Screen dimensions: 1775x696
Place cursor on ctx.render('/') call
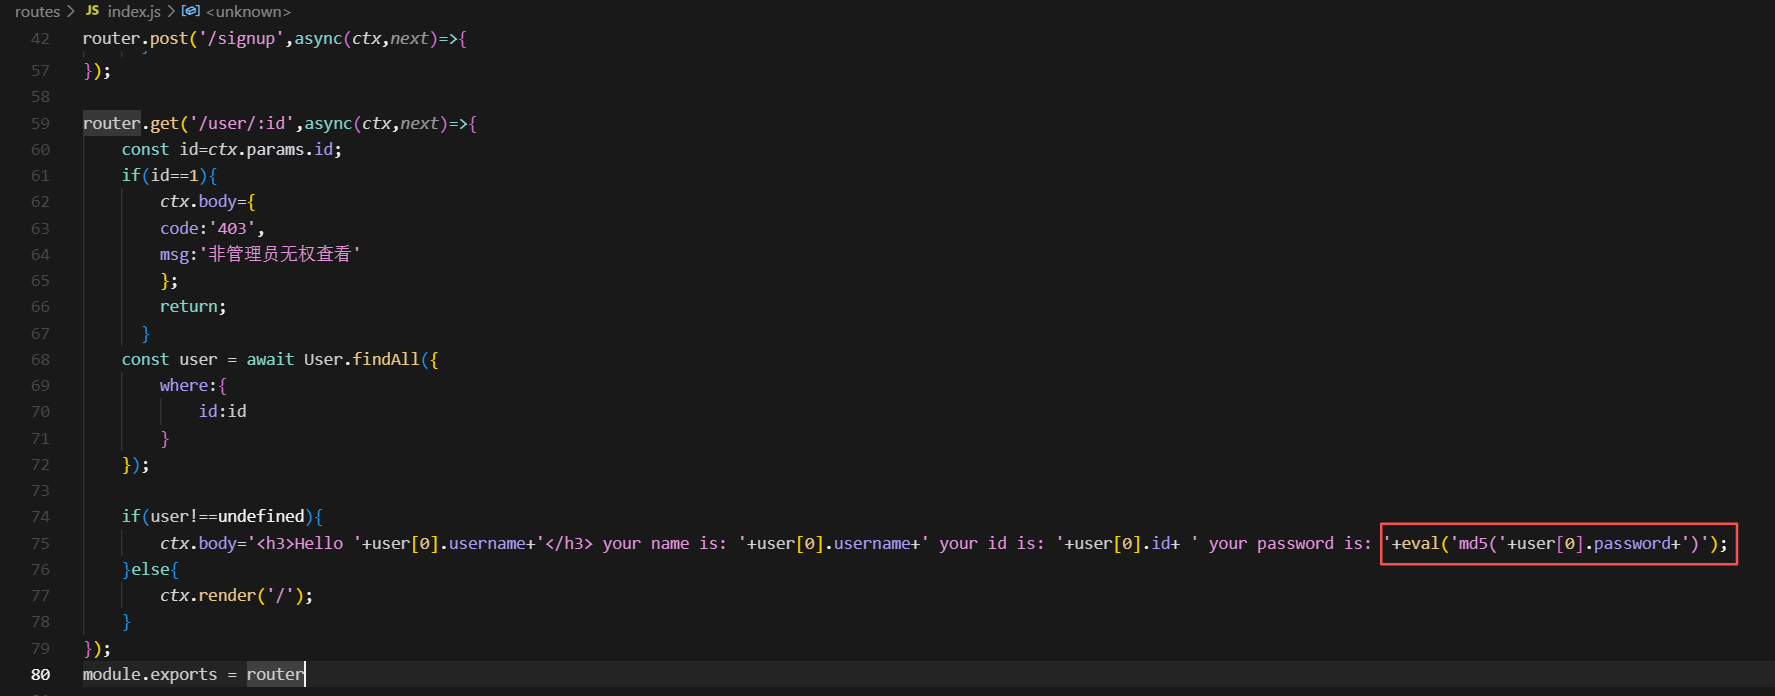point(235,595)
